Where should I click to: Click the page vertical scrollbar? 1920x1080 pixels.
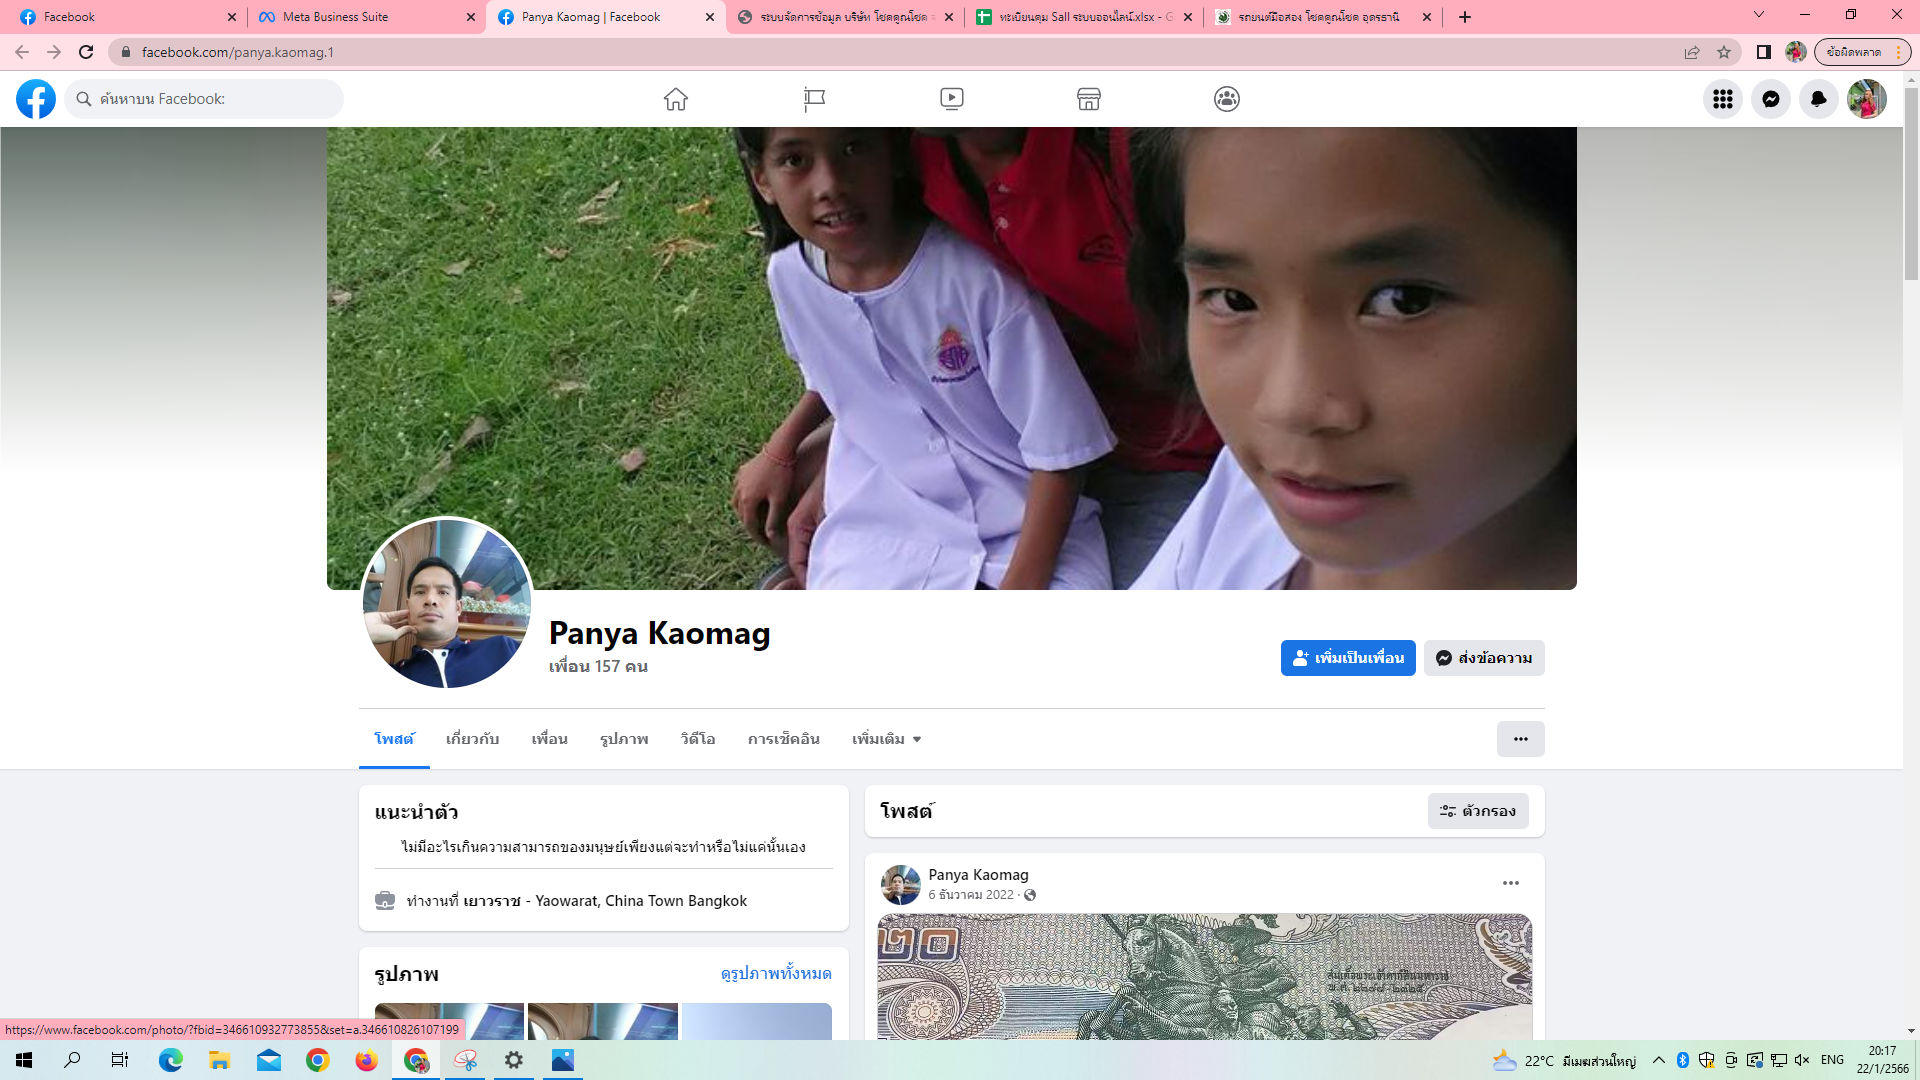pyautogui.click(x=1911, y=180)
